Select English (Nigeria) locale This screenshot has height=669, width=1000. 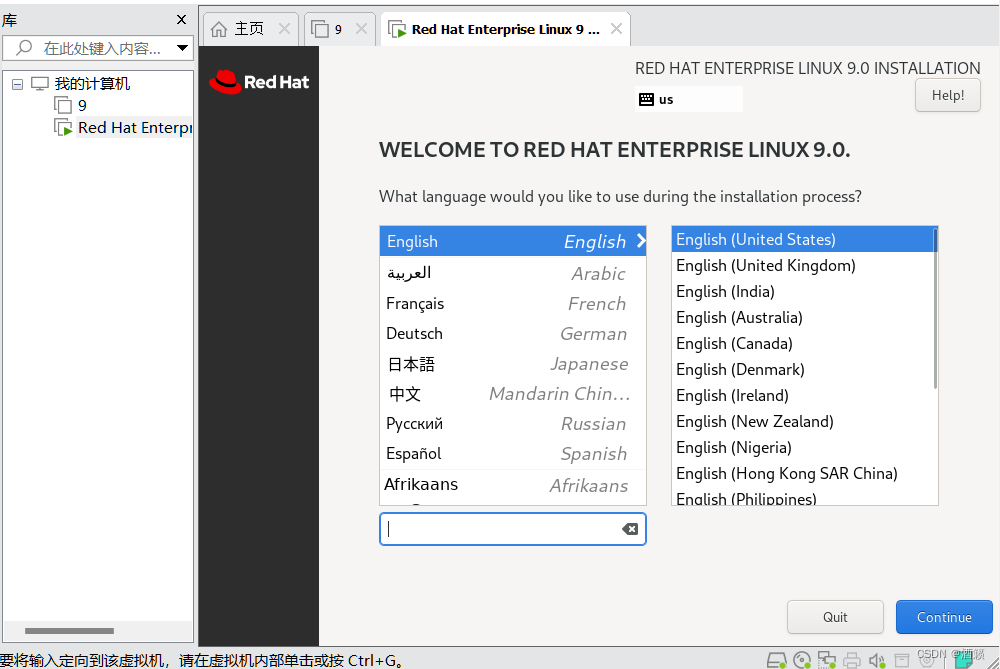click(x=802, y=448)
